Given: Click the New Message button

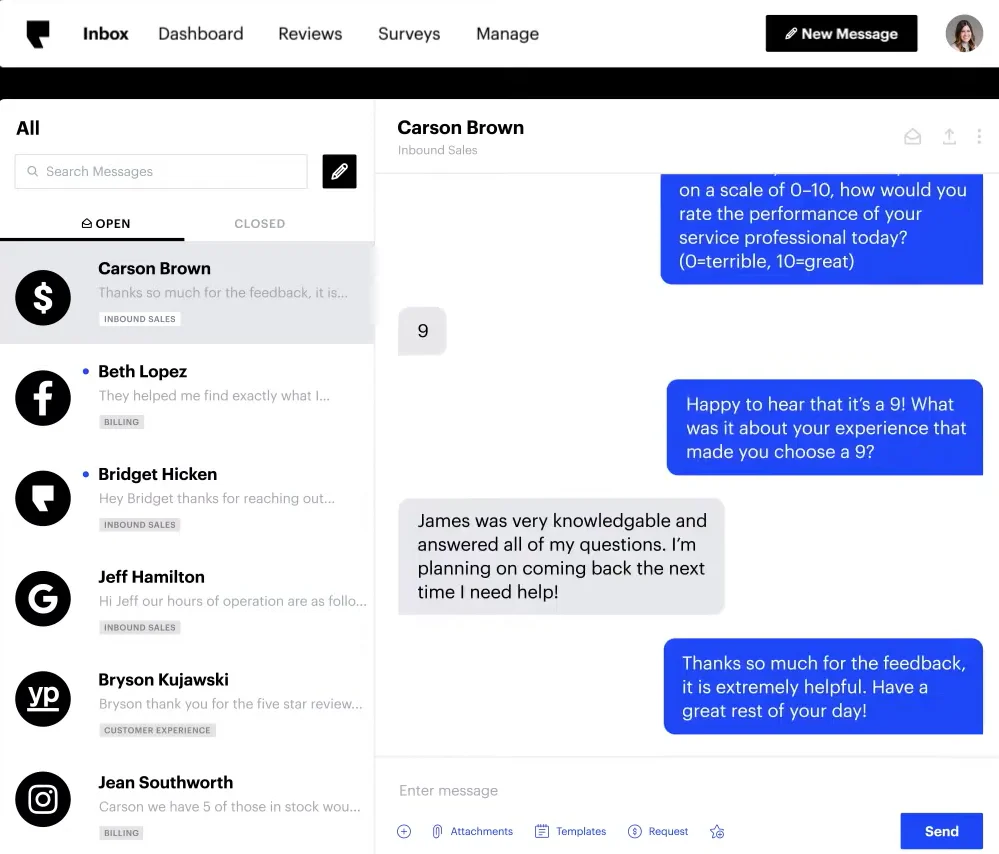Looking at the screenshot, I should point(841,33).
